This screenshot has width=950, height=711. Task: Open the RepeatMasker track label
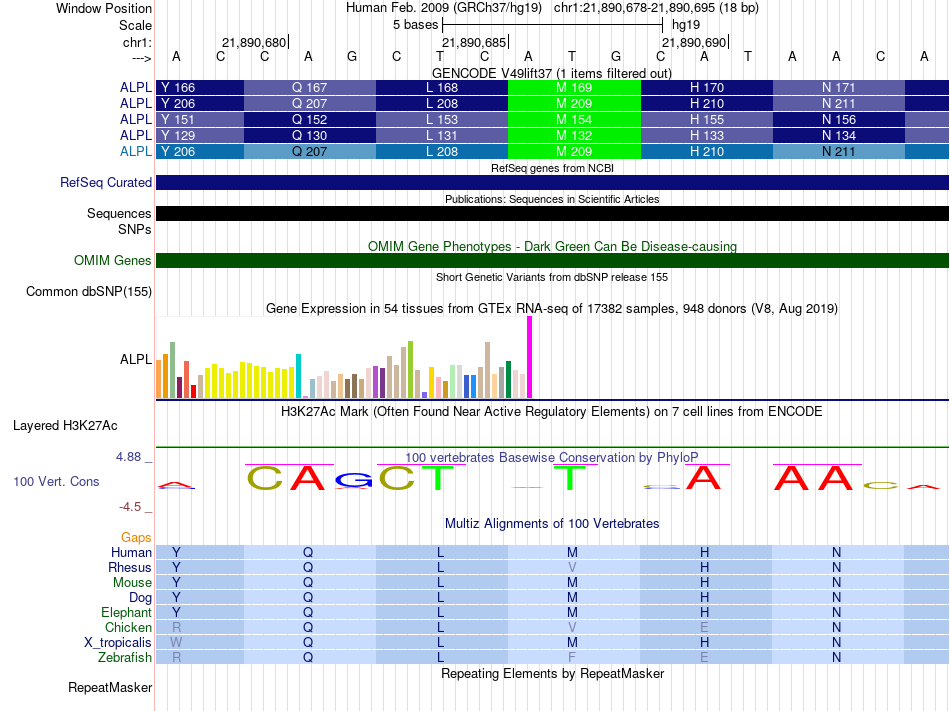[x=110, y=687]
